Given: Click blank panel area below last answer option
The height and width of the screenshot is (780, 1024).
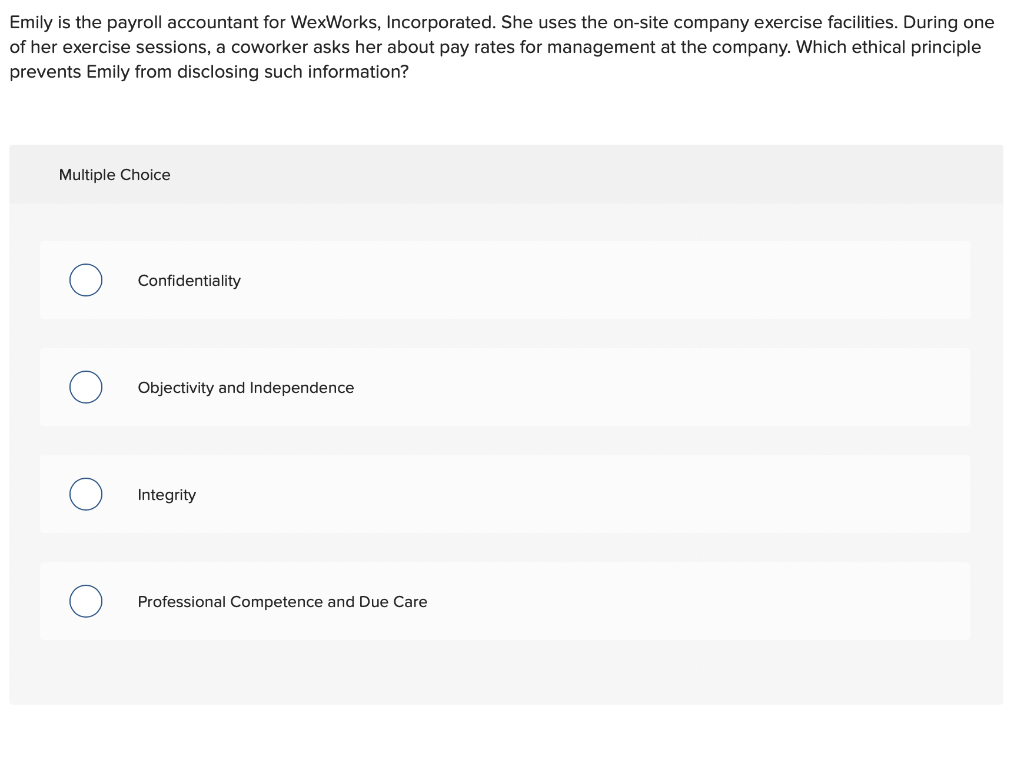Looking at the screenshot, I should coord(506,673).
